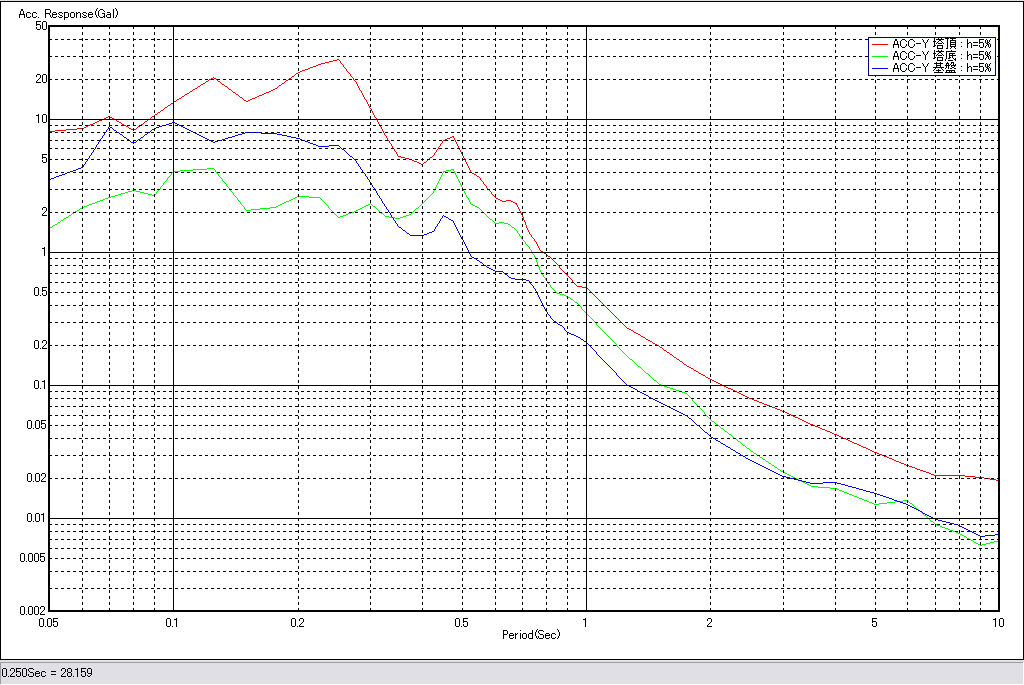Select the ACC-Y 塔頂 h=5% legend entry
The image size is (1024, 685).
click(941, 44)
